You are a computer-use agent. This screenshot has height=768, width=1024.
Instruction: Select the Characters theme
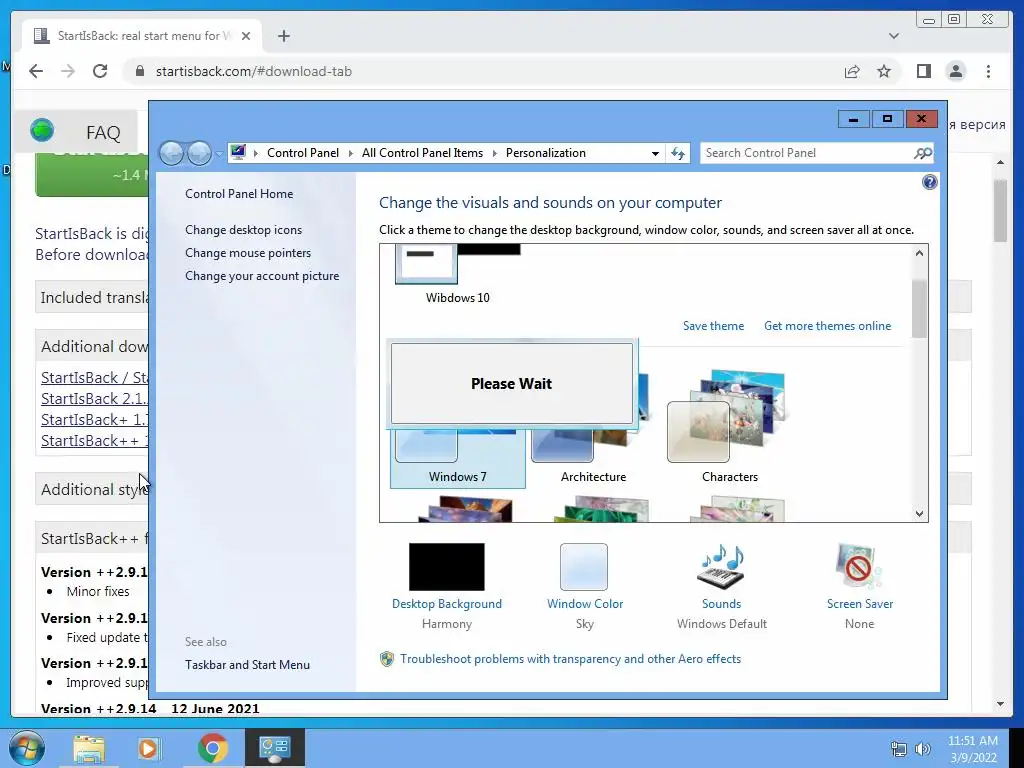click(729, 428)
